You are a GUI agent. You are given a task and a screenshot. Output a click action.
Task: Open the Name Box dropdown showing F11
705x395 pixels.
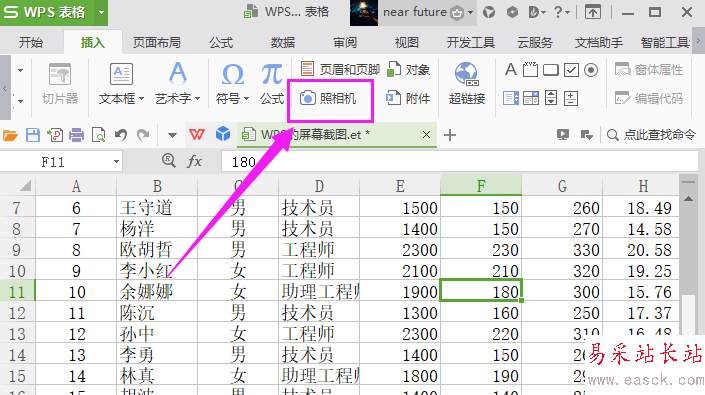pos(116,162)
